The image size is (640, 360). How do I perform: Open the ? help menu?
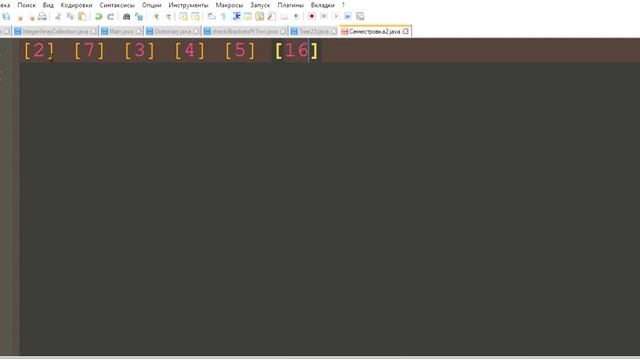[343, 5]
